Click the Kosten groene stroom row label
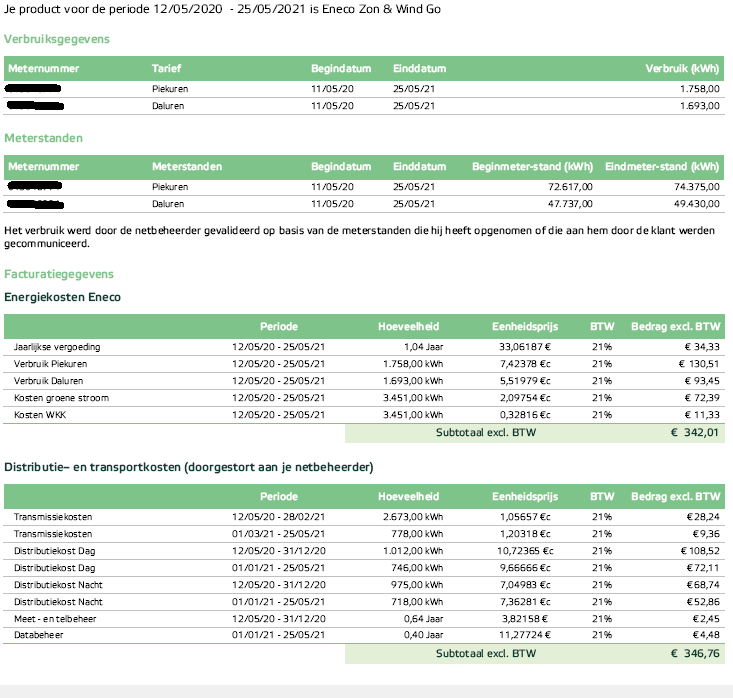Viewport: 733px width, 698px height. click(61, 398)
